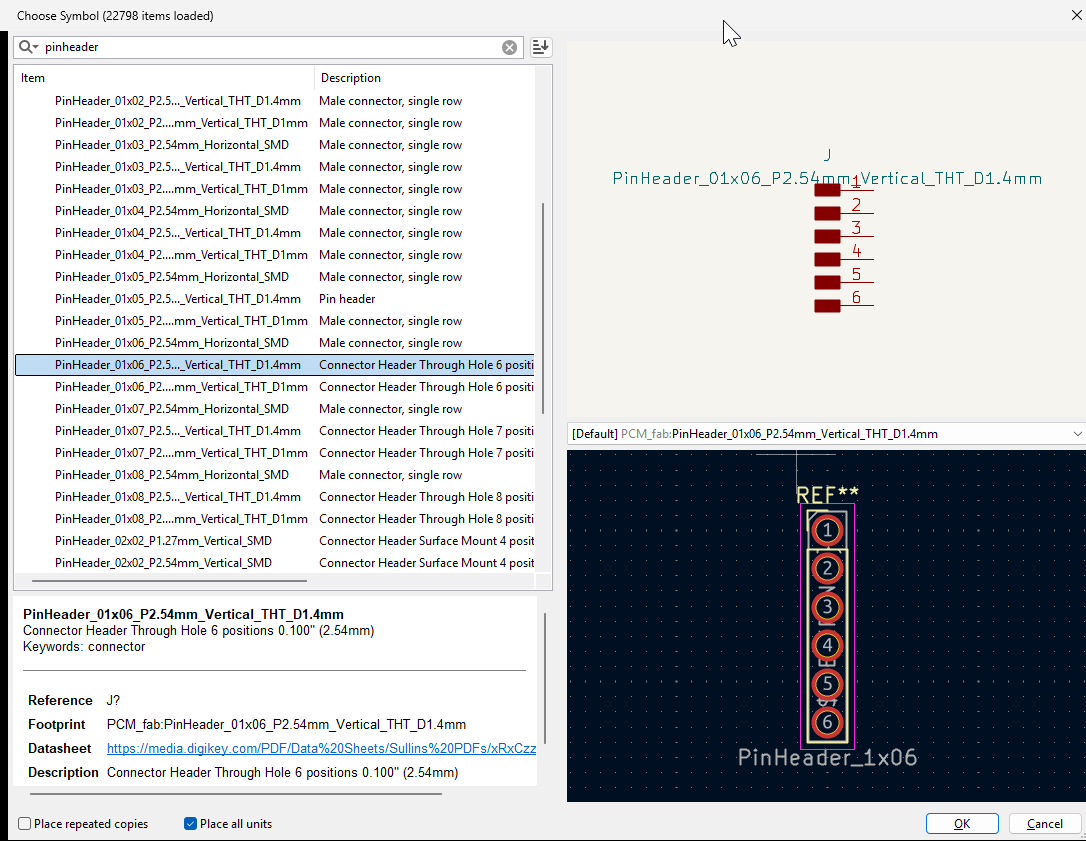Select PinHeader_01x08_P2.5..._Vertical_THT_D1.4mm row
This screenshot has width=1086, height=841.
[x=274, y=497]
